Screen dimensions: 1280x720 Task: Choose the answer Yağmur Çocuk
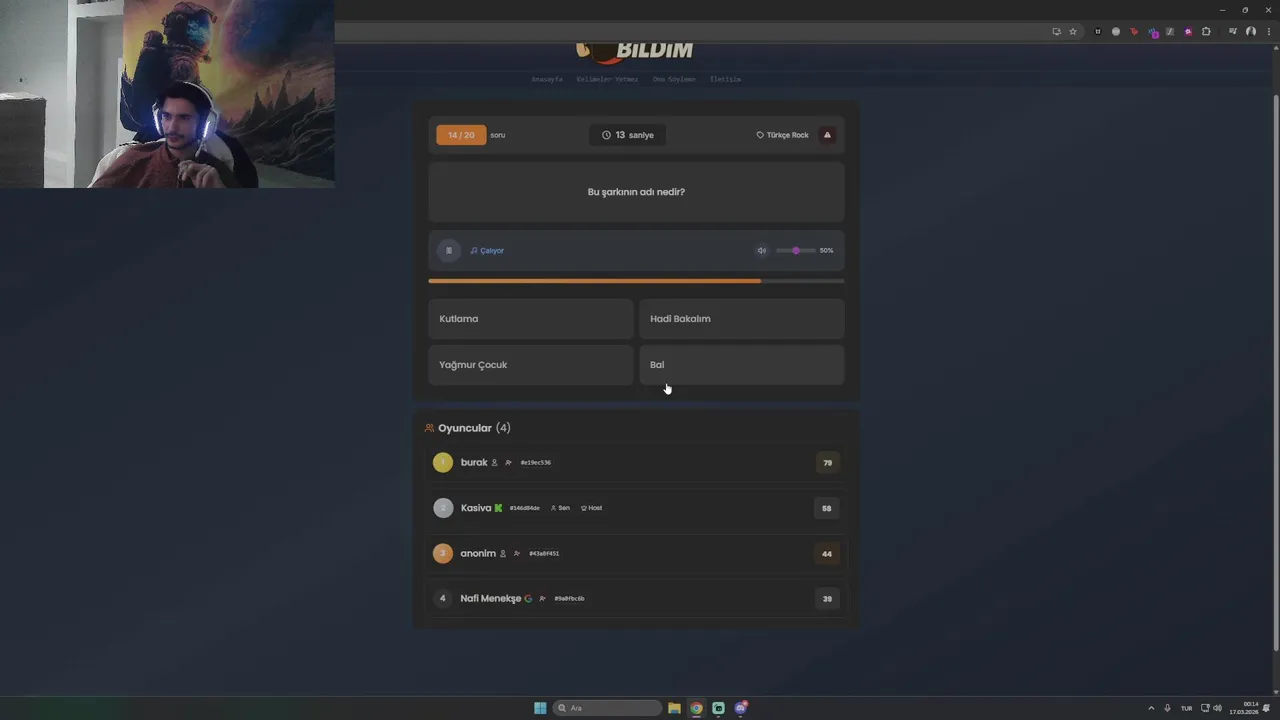(531, 365)
